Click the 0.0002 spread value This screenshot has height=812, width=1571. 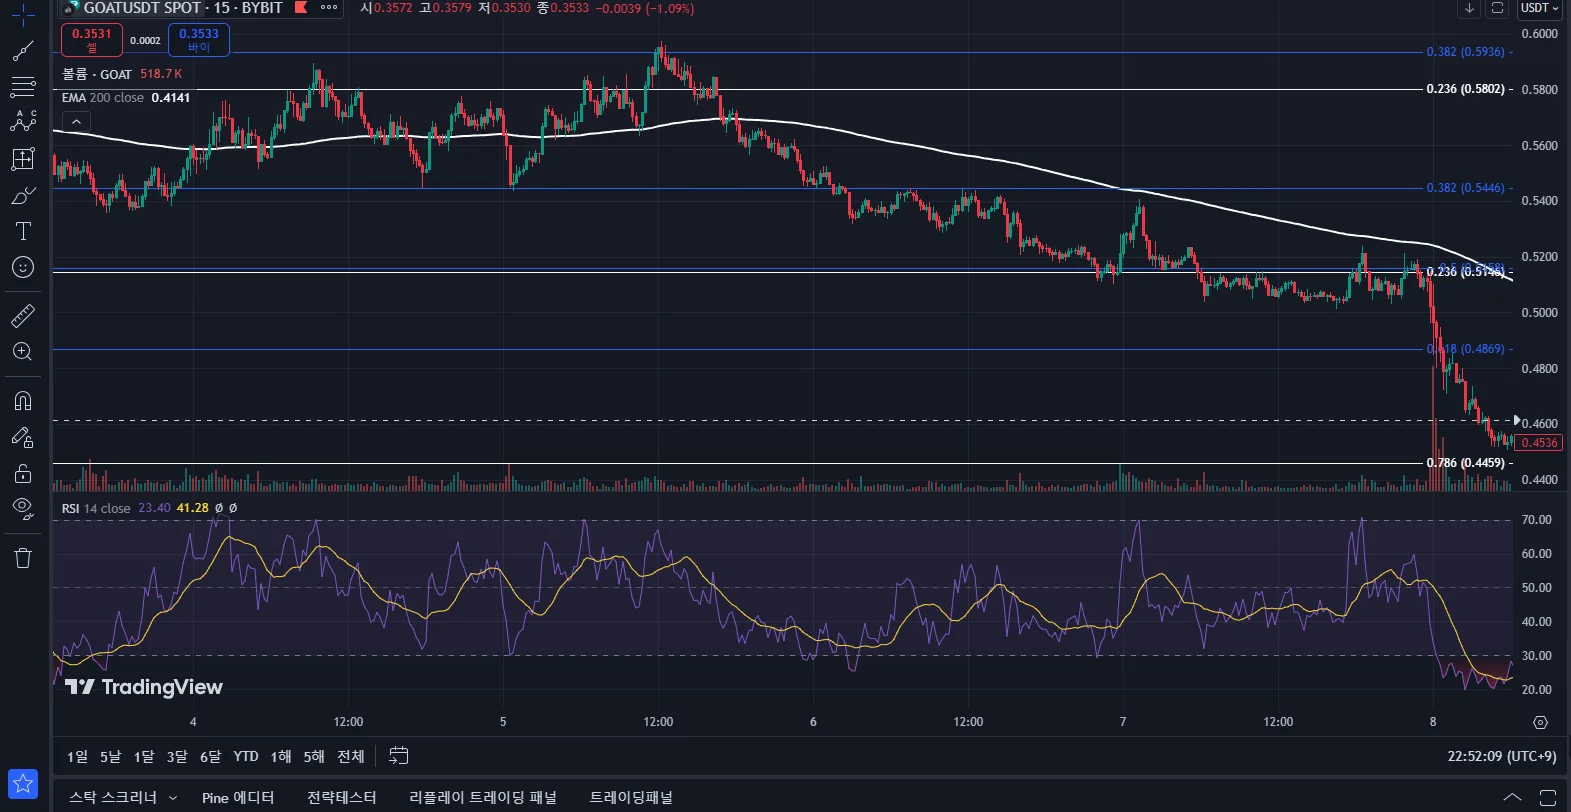point(145,41)
